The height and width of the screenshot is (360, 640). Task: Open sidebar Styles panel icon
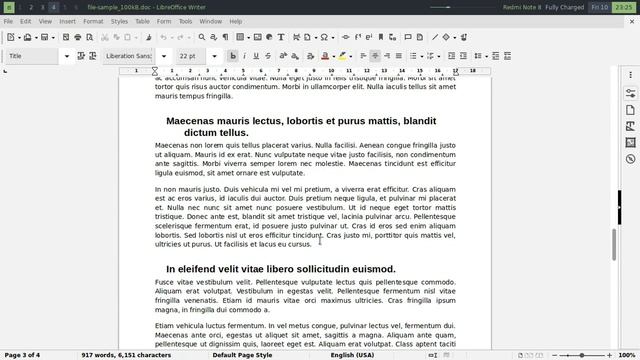(630, 126)
